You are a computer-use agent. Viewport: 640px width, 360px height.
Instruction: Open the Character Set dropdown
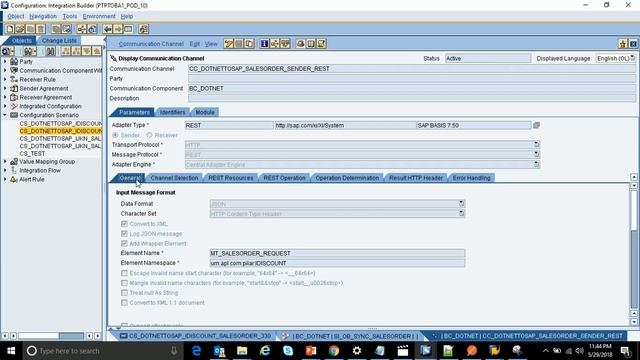[x=461, y=213]
